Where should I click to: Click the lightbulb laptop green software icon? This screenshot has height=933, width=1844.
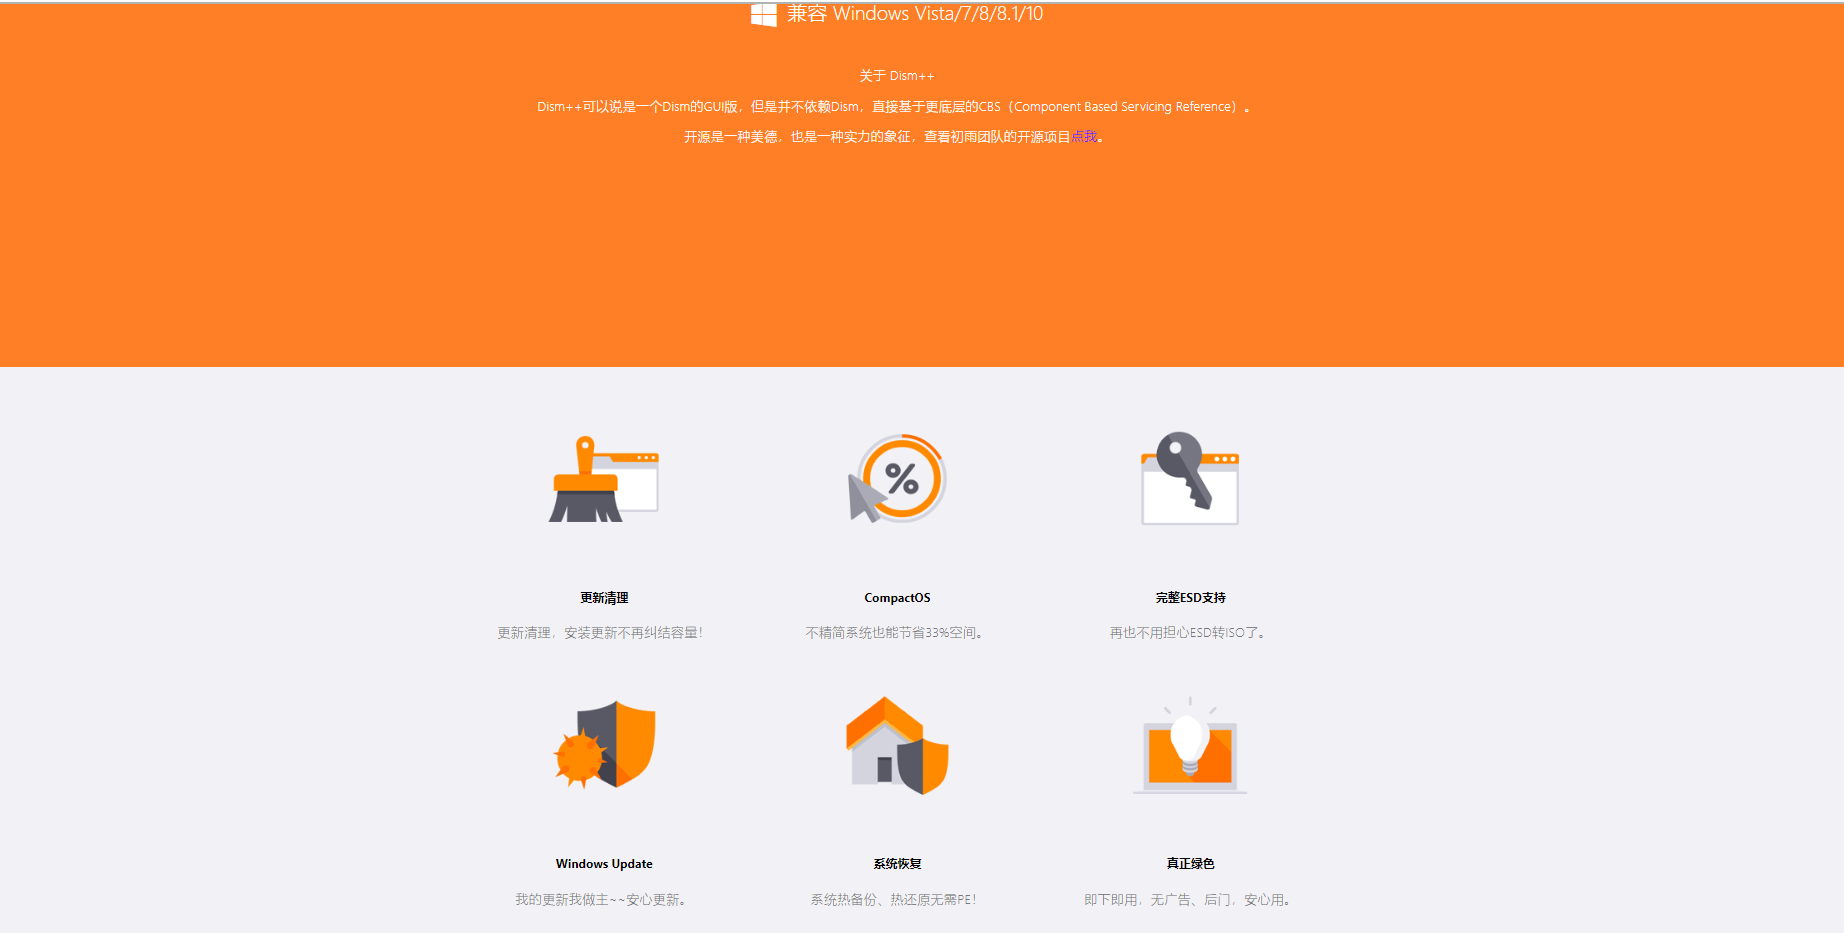(x=1190, y=745)
